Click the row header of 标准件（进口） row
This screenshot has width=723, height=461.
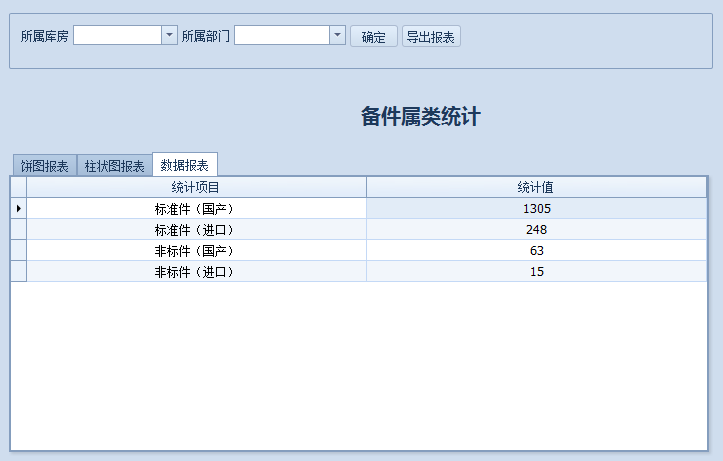(18, 230)
